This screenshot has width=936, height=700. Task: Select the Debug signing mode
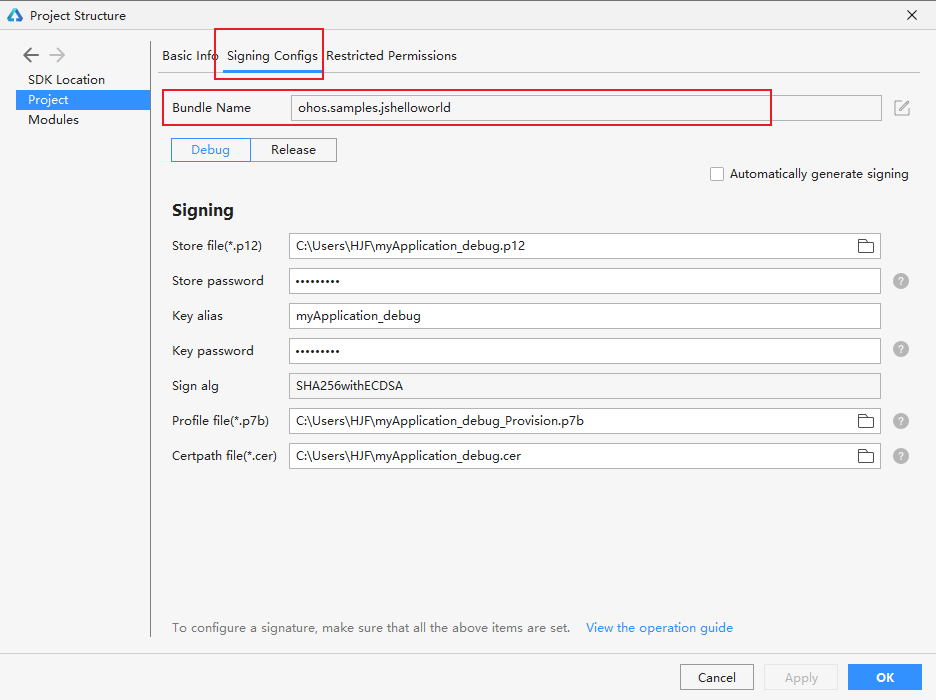[211, 150]
